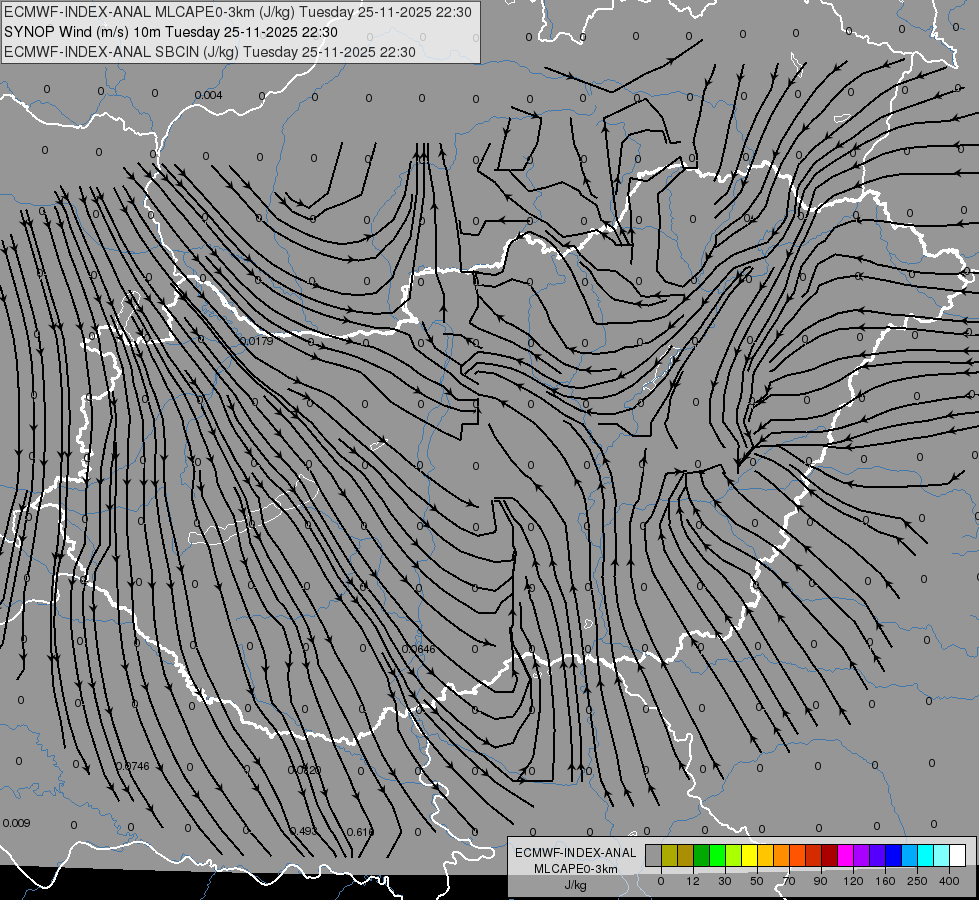Click the legend unit label 'J/kg'
The image size is (979, 900).
(x=575, y=885)
